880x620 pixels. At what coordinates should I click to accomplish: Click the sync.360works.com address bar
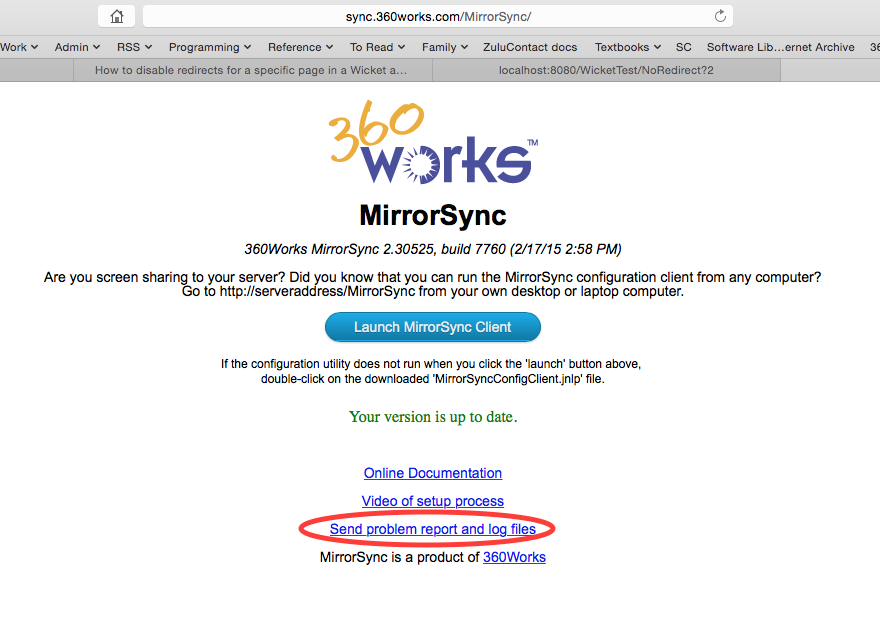pos(438,16)
